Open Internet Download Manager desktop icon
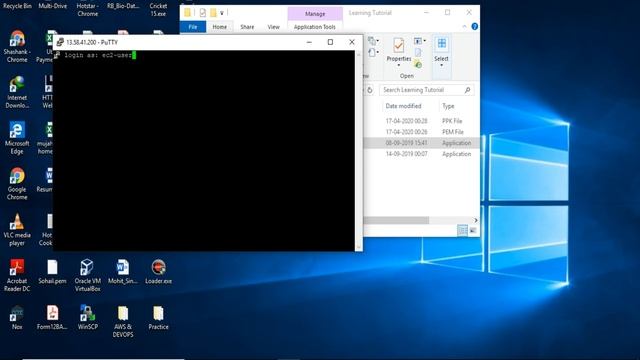The height and width of the screenshot is (360, 640). (17, 93)
